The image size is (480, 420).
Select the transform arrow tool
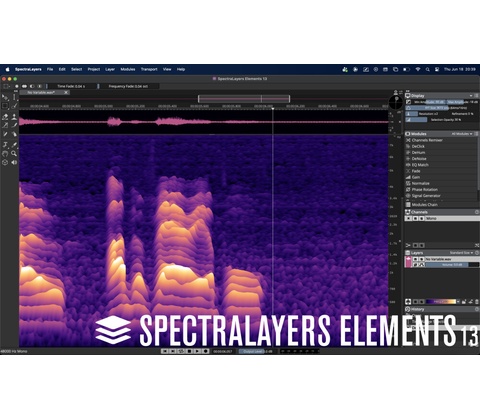click(5, 97)
